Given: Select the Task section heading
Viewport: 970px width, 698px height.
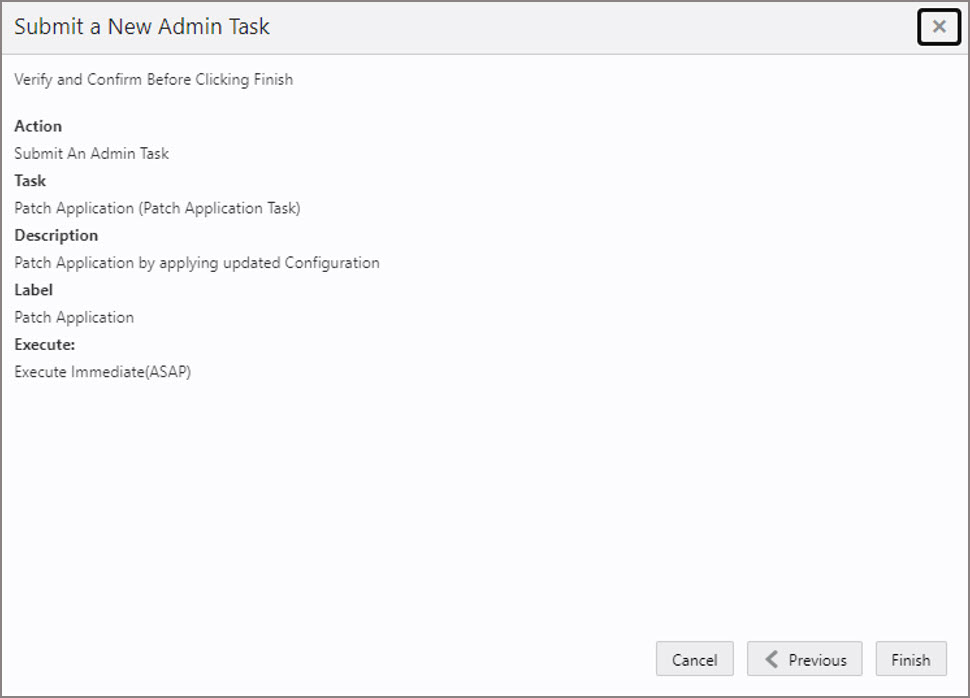Looking at the screenshot, I should pyautogui.click(x=30, y=181).
